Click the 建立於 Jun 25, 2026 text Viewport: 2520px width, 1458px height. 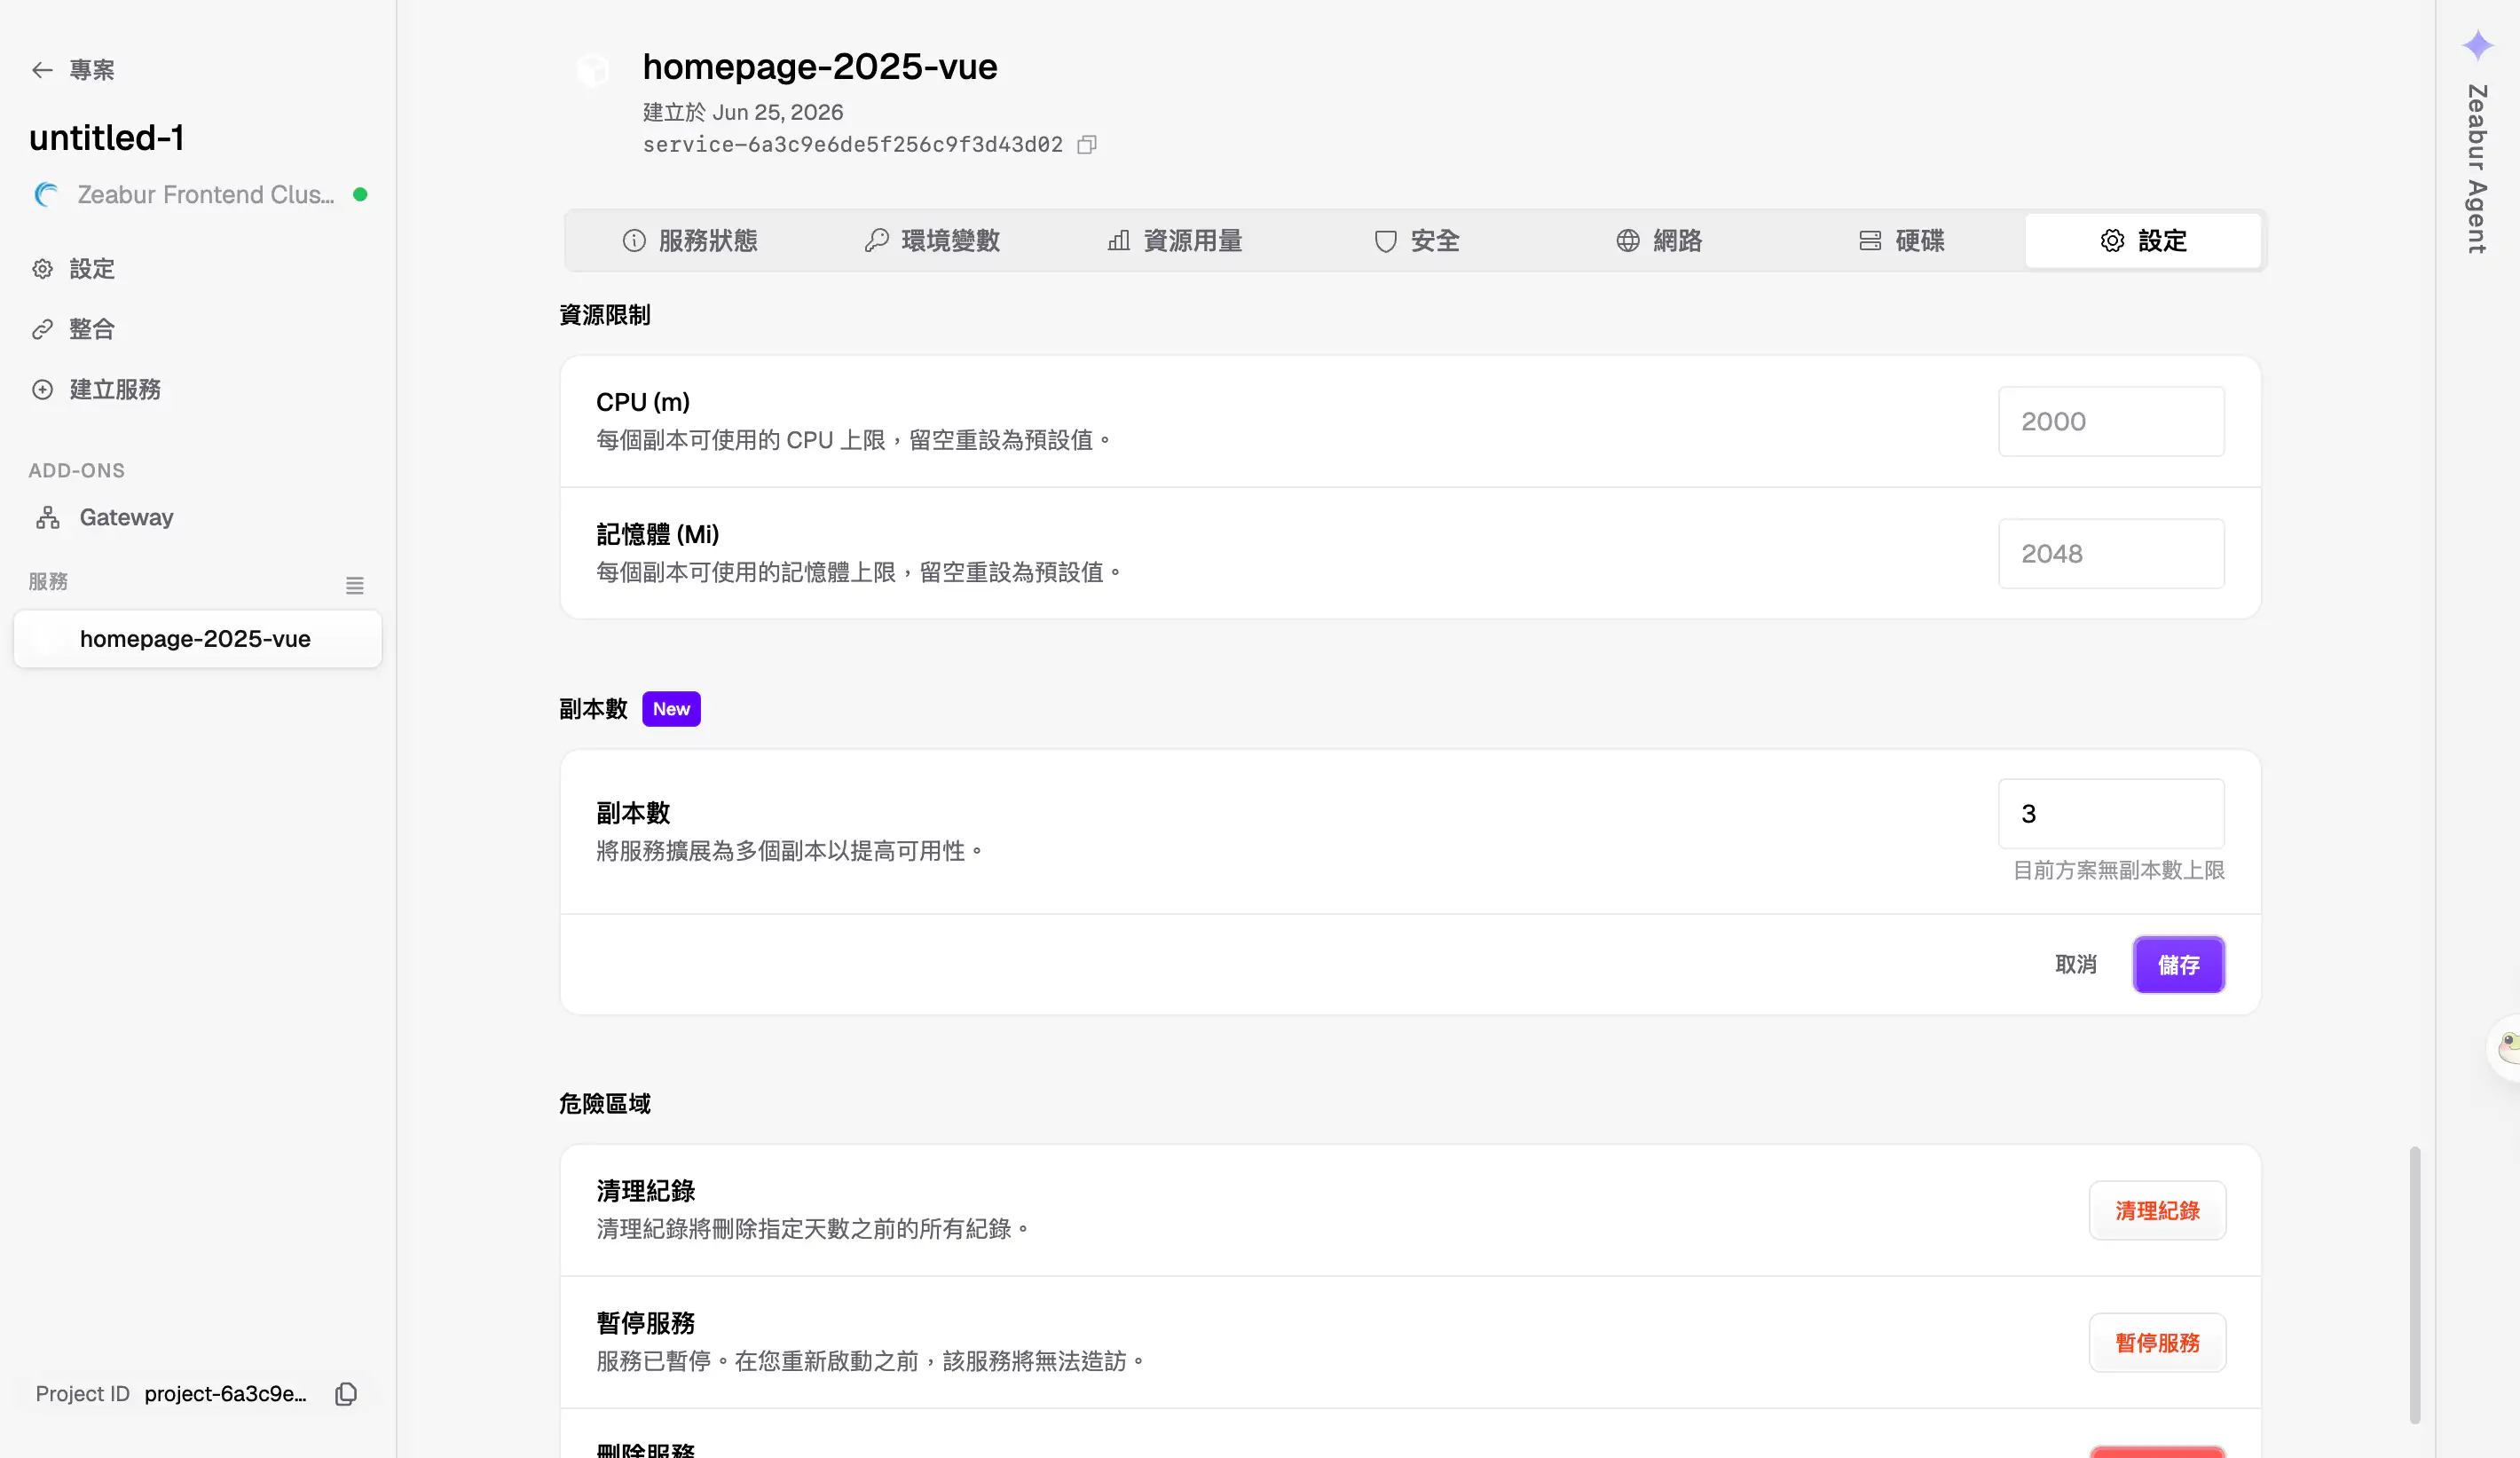click(742, 112)
